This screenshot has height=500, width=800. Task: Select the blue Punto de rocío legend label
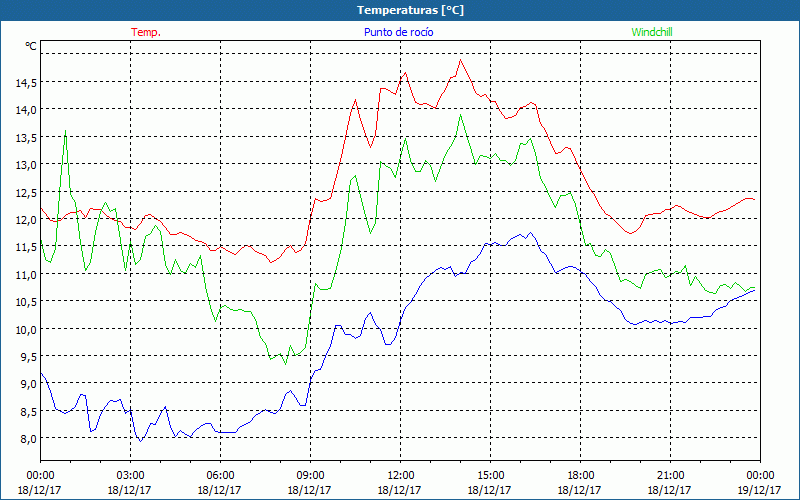398,32
